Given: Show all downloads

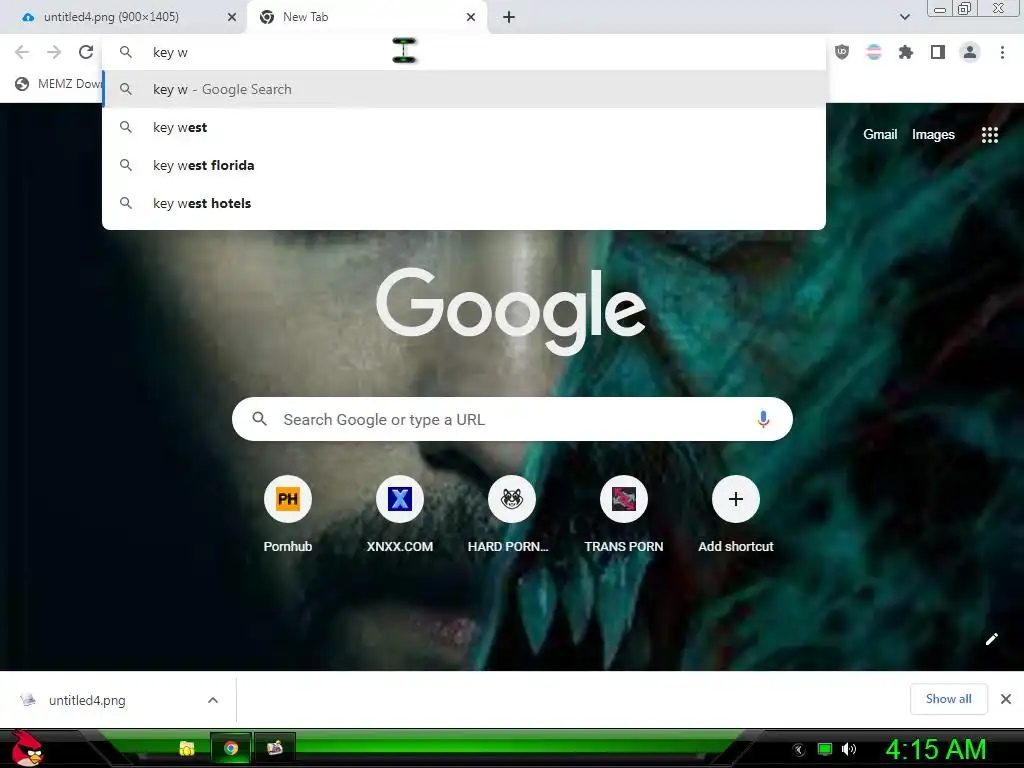Looking at the screenshot, I should (x=948, y=699).
